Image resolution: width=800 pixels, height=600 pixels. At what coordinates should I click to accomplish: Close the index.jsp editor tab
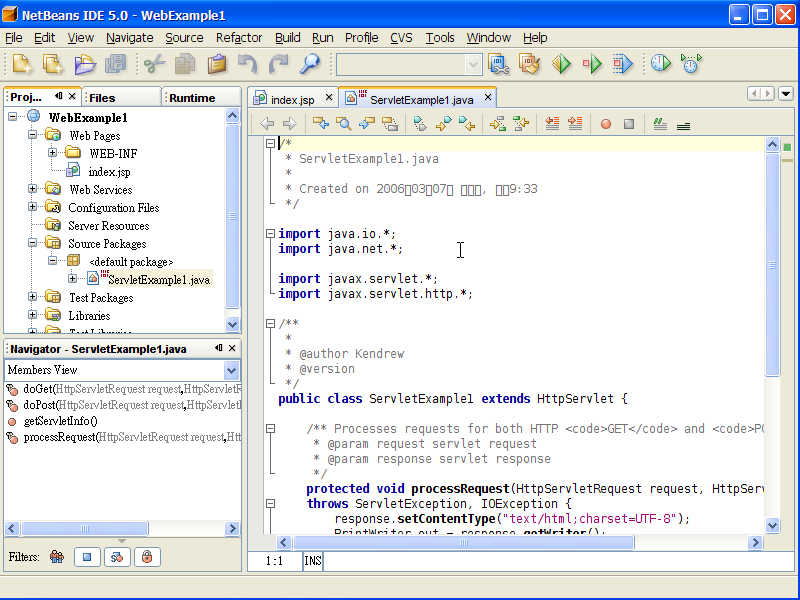[329, 97]
